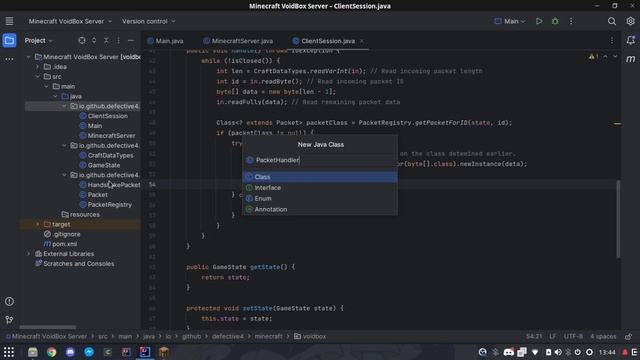Select pom.xml file in tree
Image resolution: width=640 pixels, height=360 pixels.
point(60,244)
